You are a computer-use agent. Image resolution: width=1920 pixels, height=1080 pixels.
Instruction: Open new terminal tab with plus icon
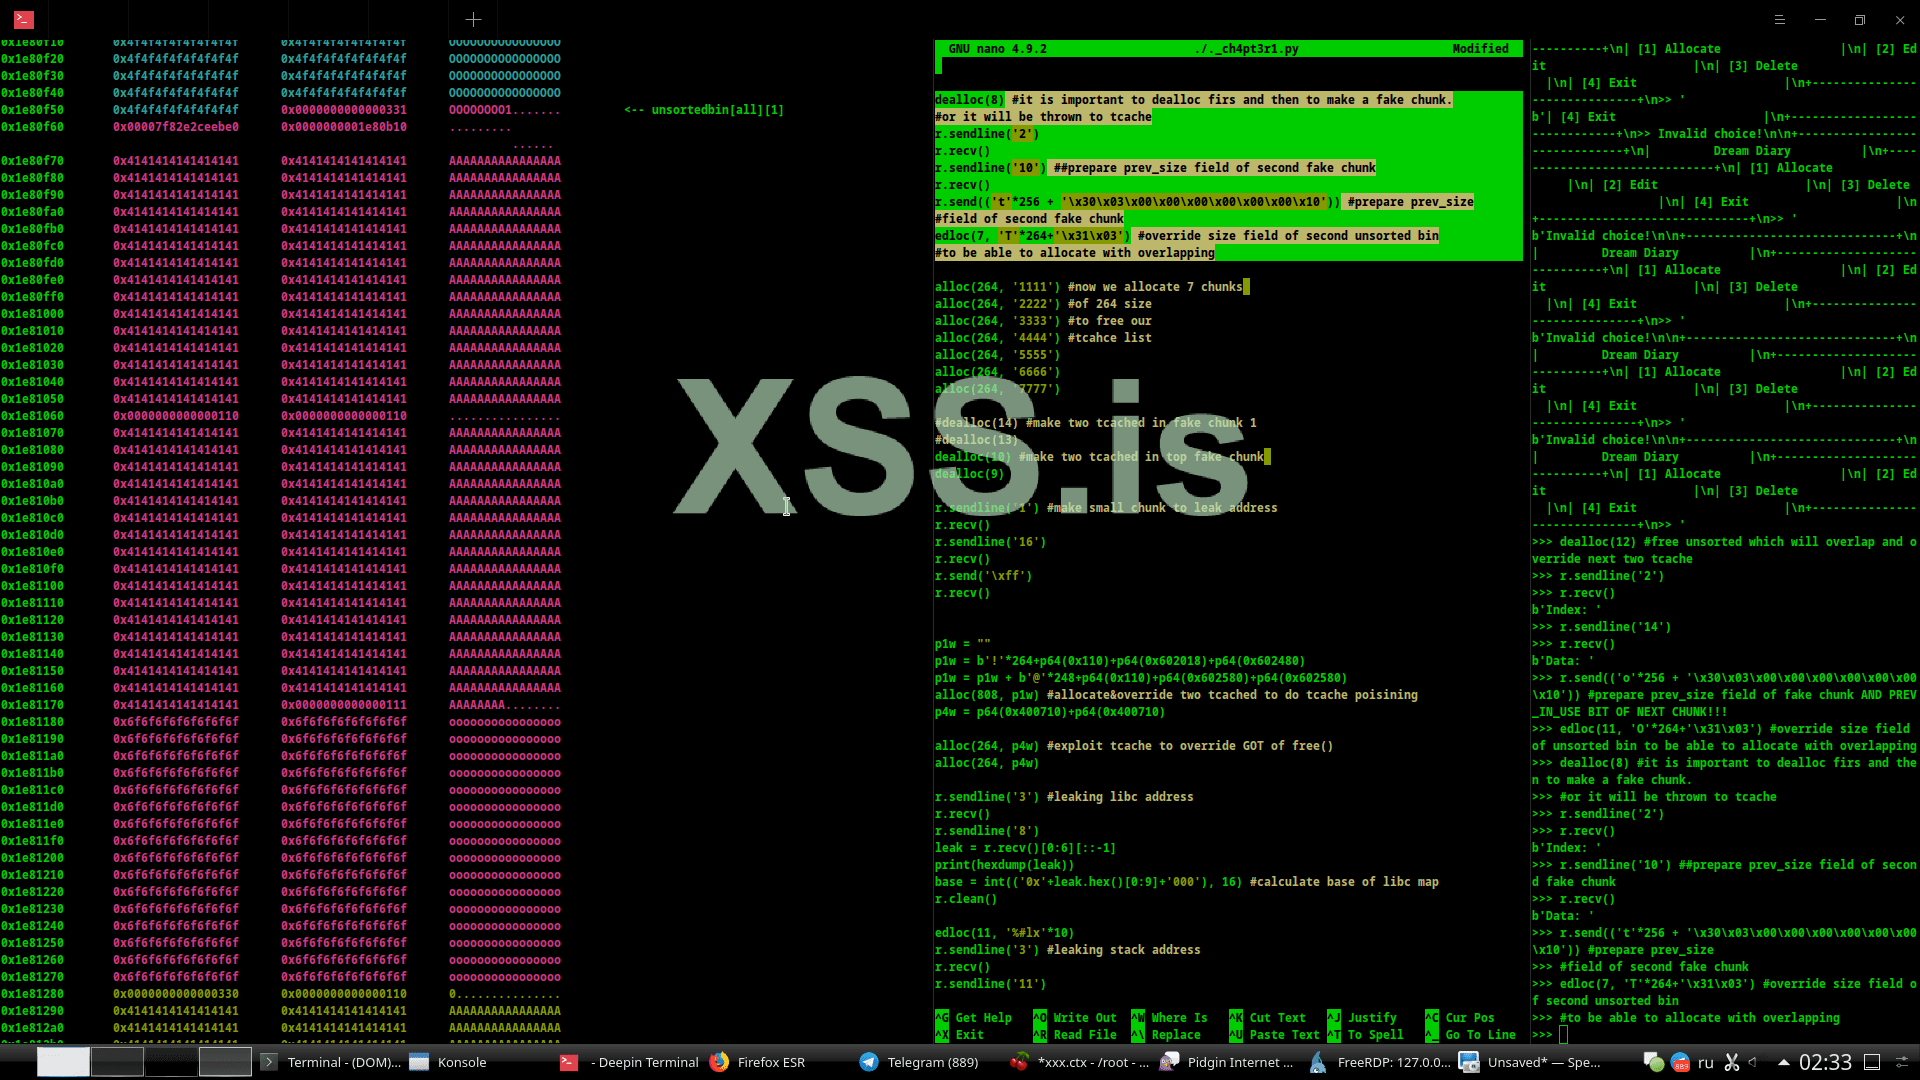[473, 19]
